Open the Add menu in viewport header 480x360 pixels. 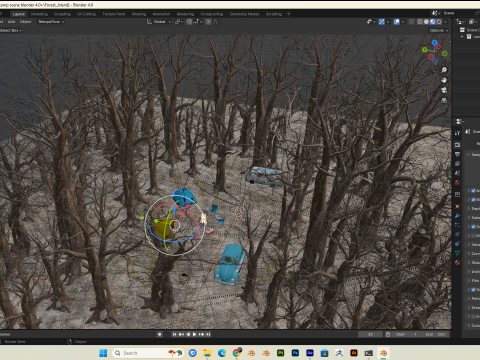pos(11,22)
